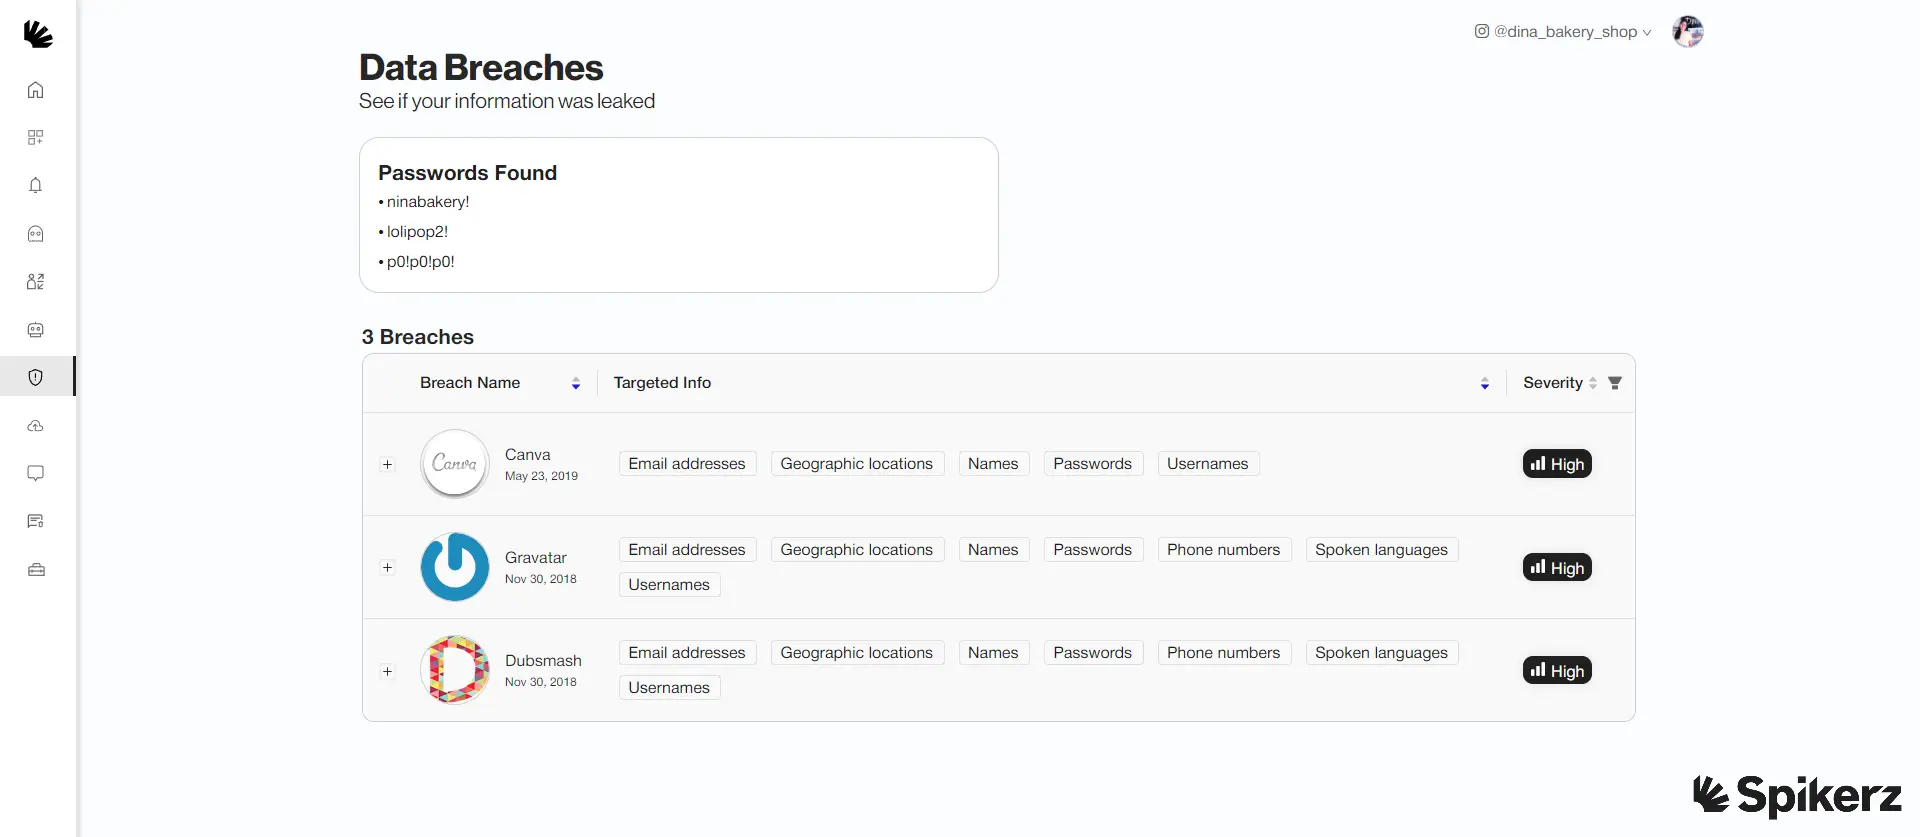Click the Targeted Info column header
Screen dimensions: 1920x837
[662, 383]
